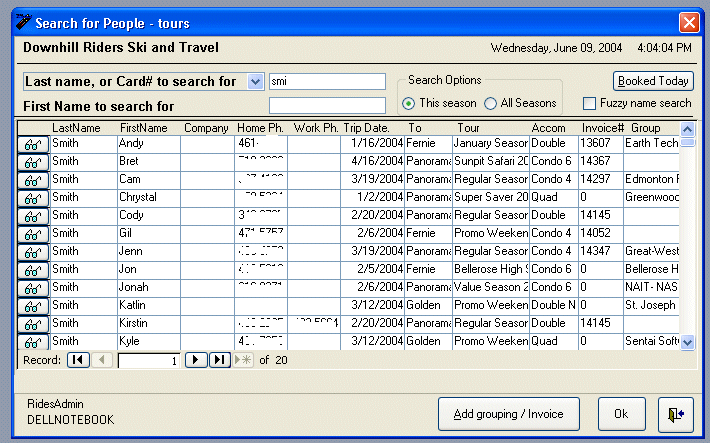This screenshot has width=710, height=443.
Task: Click the Earth Tech group cell
Action: (651, 144)
